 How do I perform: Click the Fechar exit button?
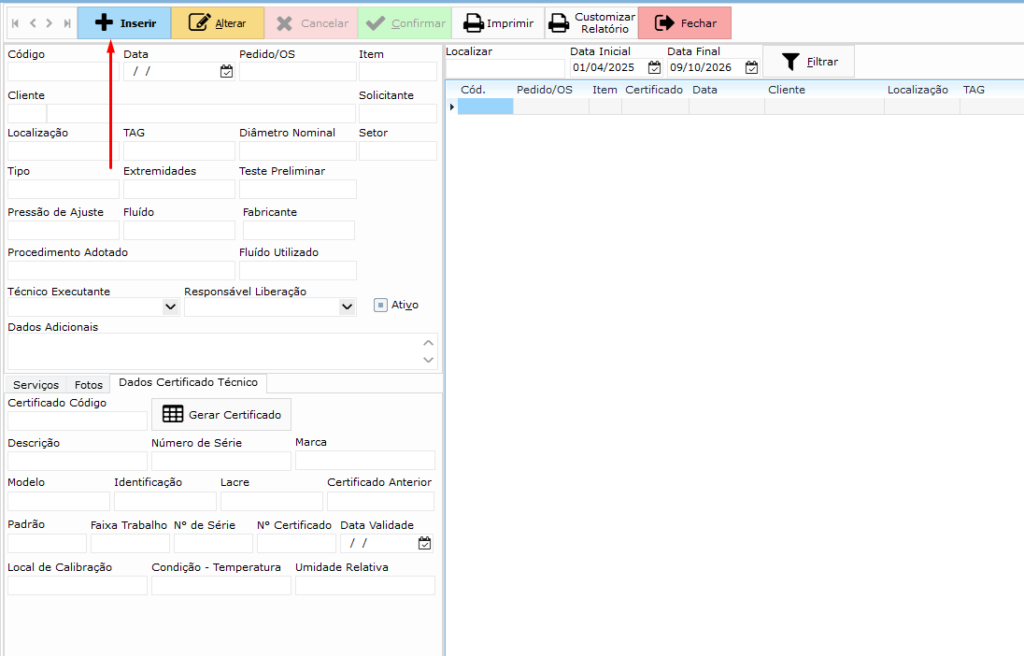click(684, 23)
